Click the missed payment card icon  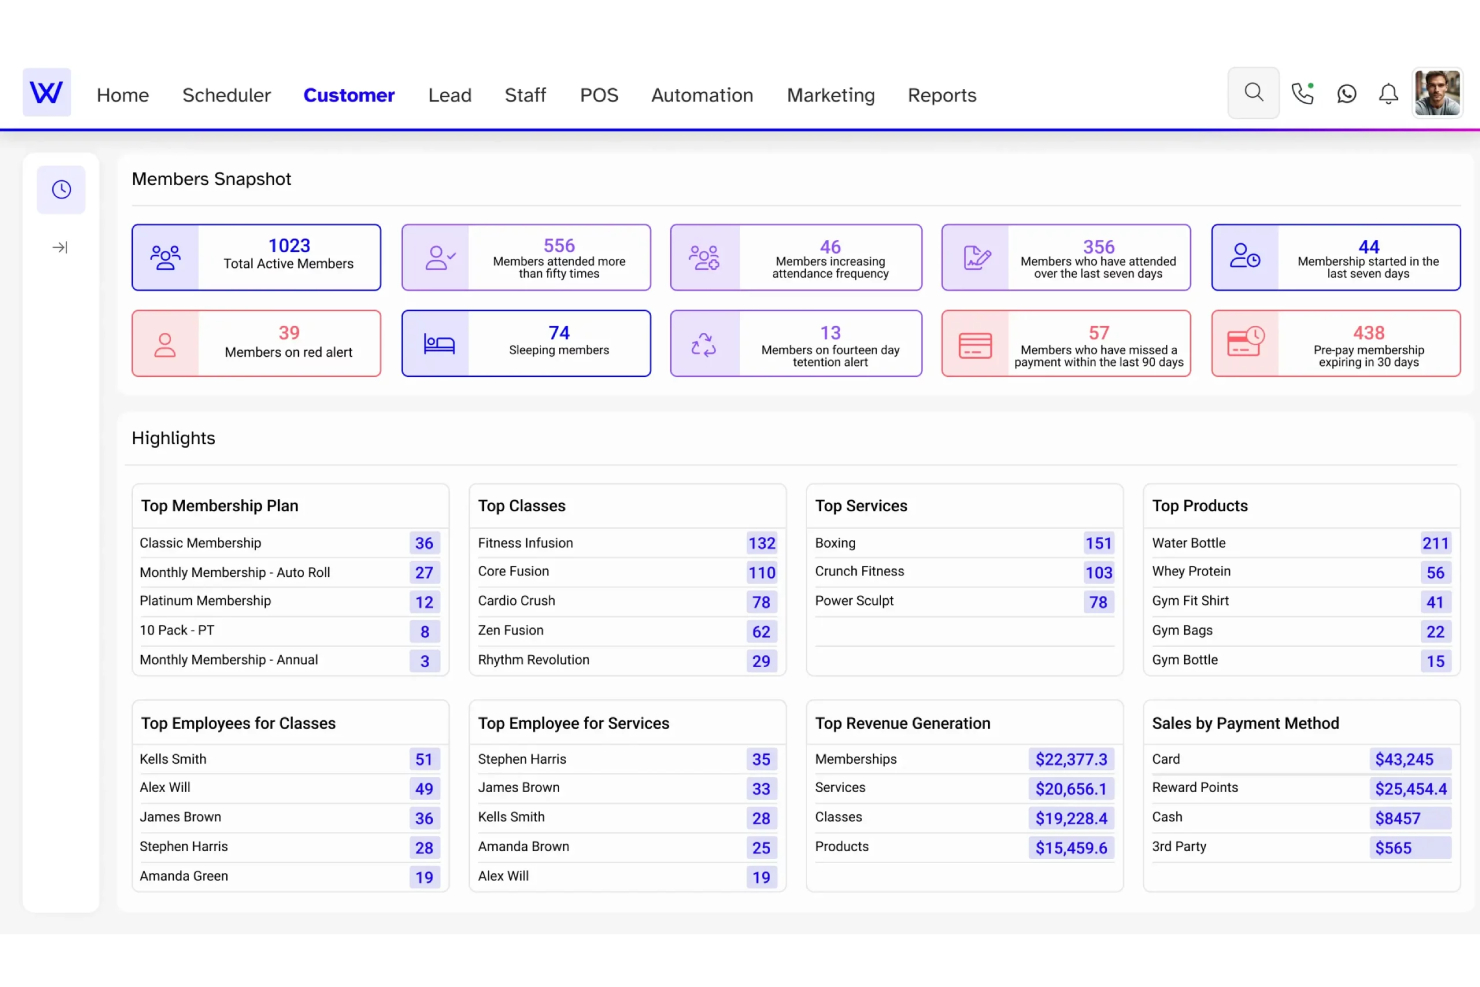(976, 344)
